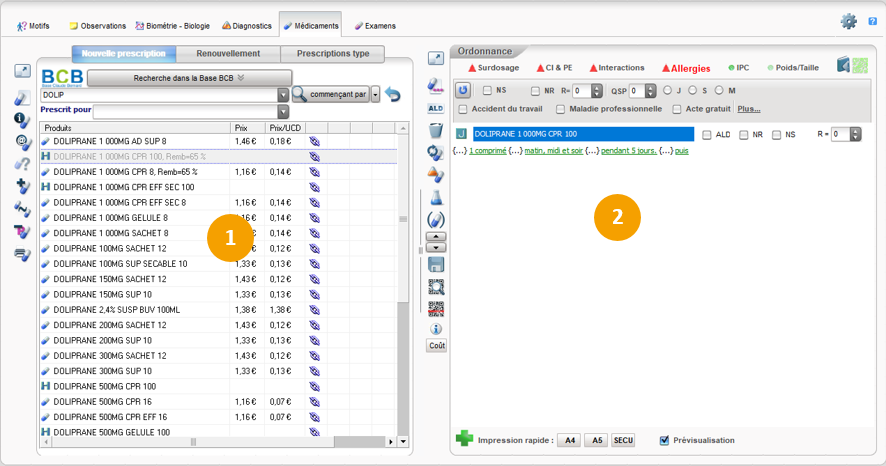This screenshot has width=886, height=466.
Task: Click the blue help question mark icon
Action: (x=872, y=21)
